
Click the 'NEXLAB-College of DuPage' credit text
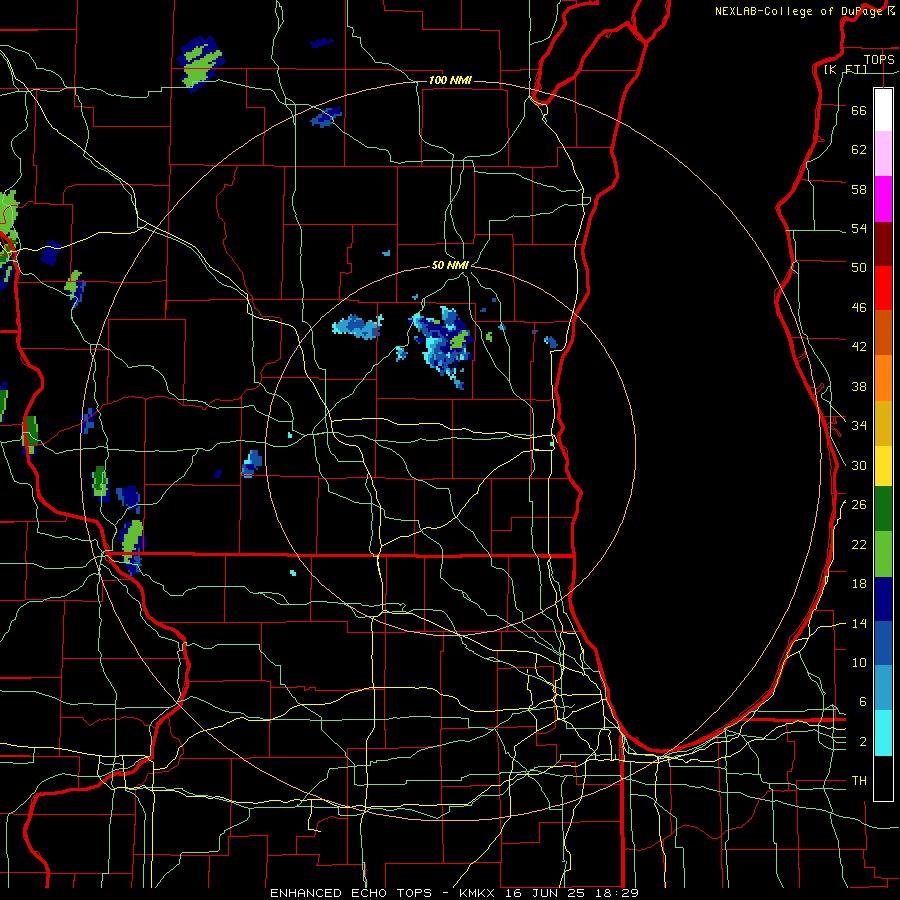click(x=800, y=11)
